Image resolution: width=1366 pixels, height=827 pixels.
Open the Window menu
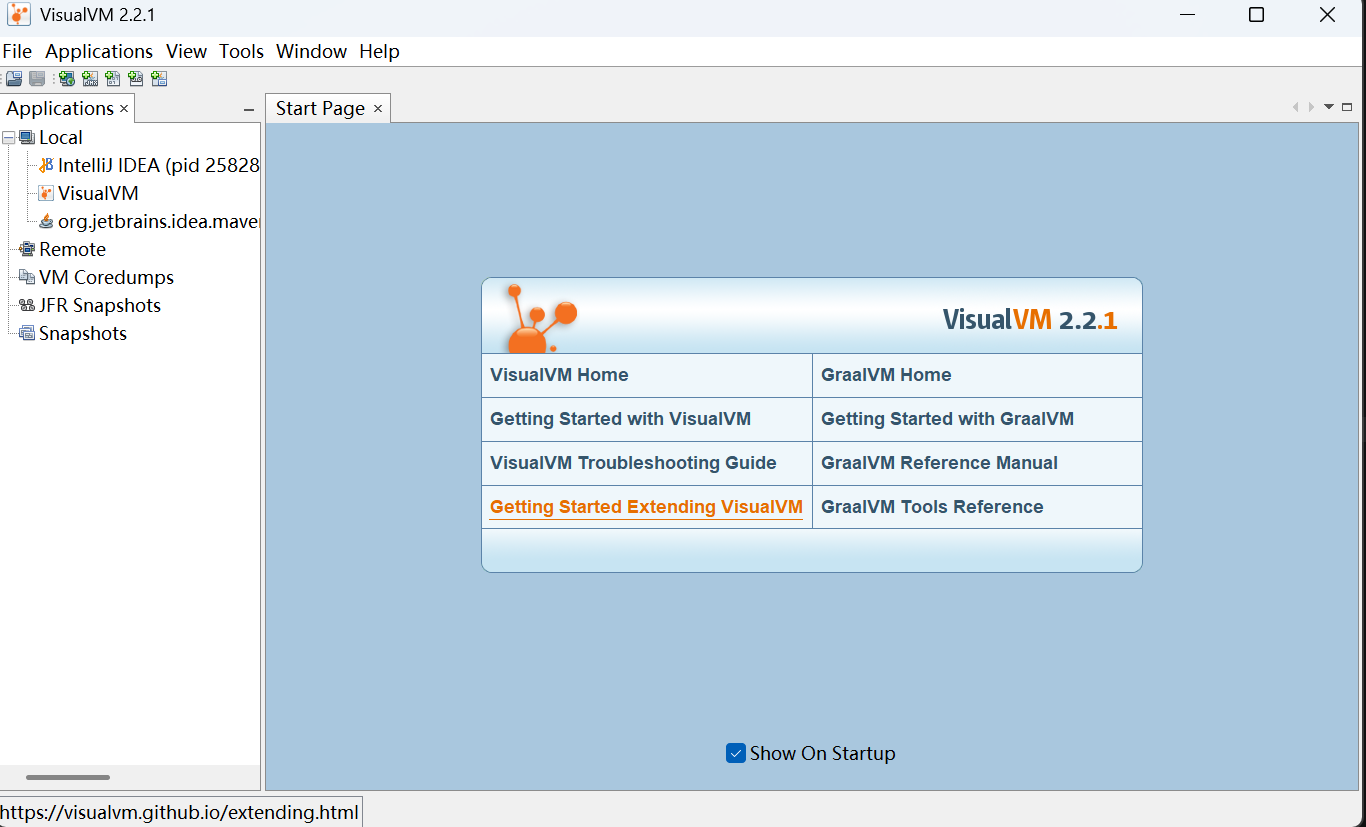pyautogui.click(x=311, y=51)
